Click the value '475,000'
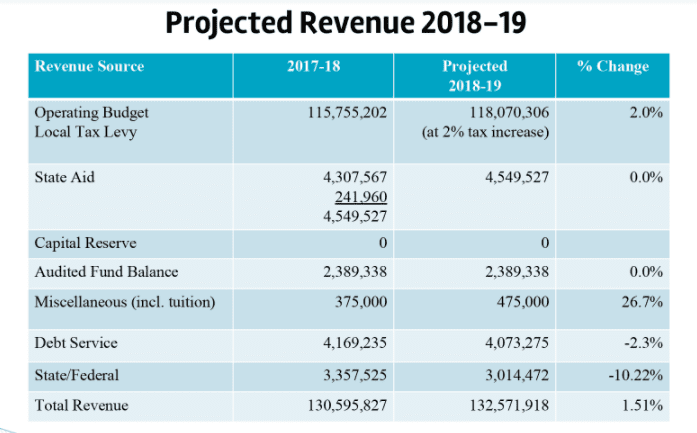Screen dimensions: 697x433 coord(523,302)
